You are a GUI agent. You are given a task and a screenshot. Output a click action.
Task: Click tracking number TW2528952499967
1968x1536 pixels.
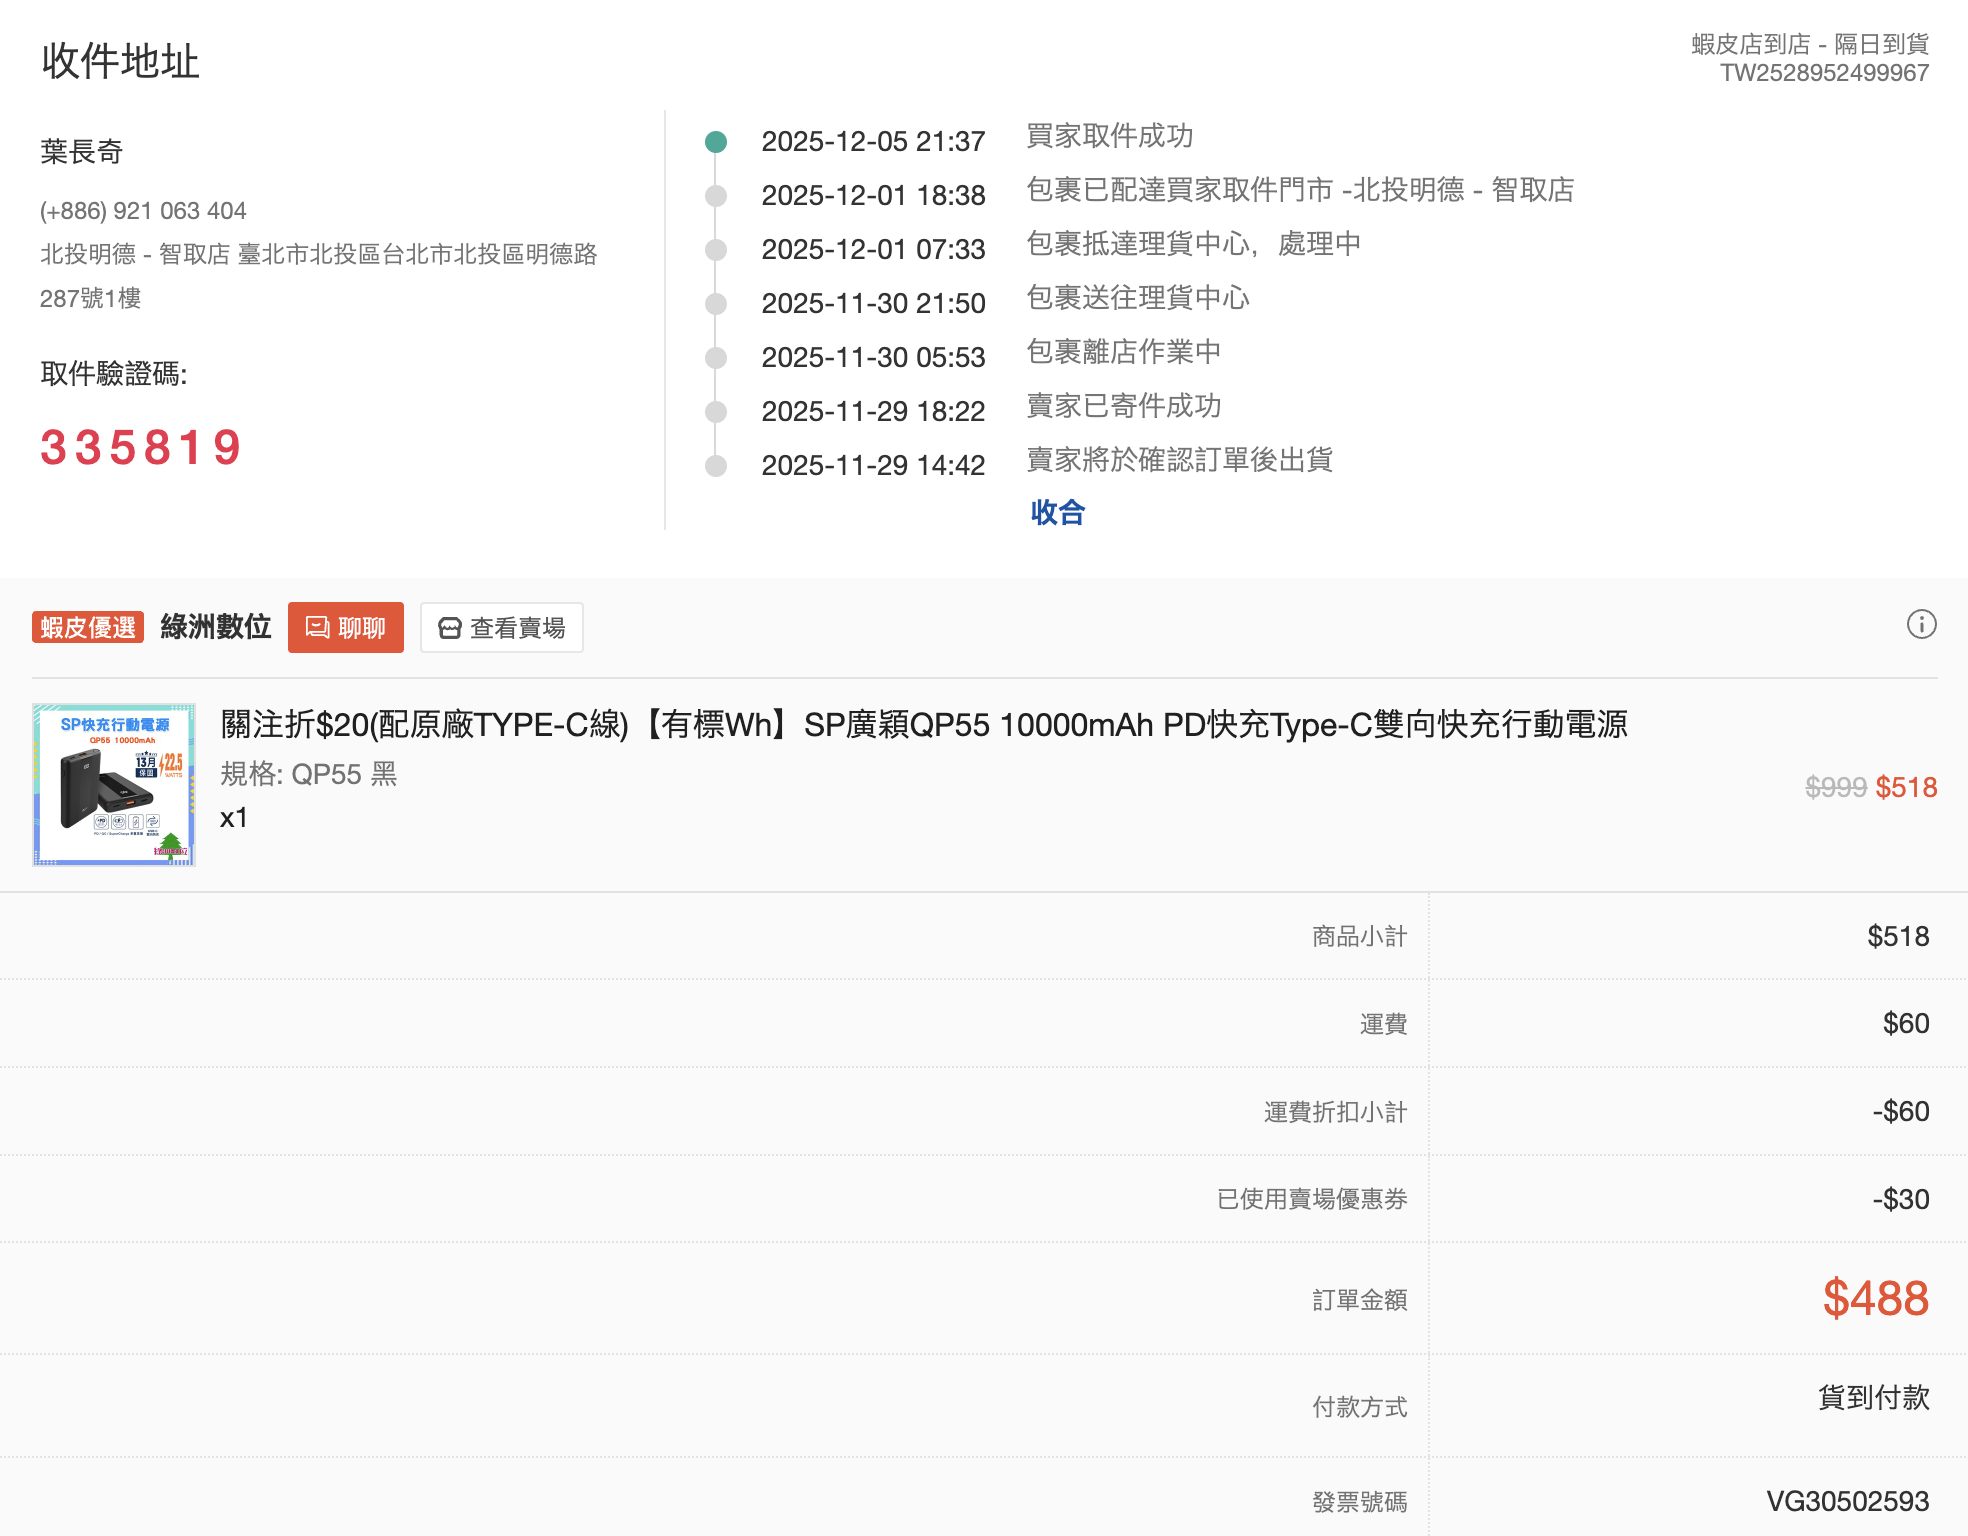click(1824, 73)
